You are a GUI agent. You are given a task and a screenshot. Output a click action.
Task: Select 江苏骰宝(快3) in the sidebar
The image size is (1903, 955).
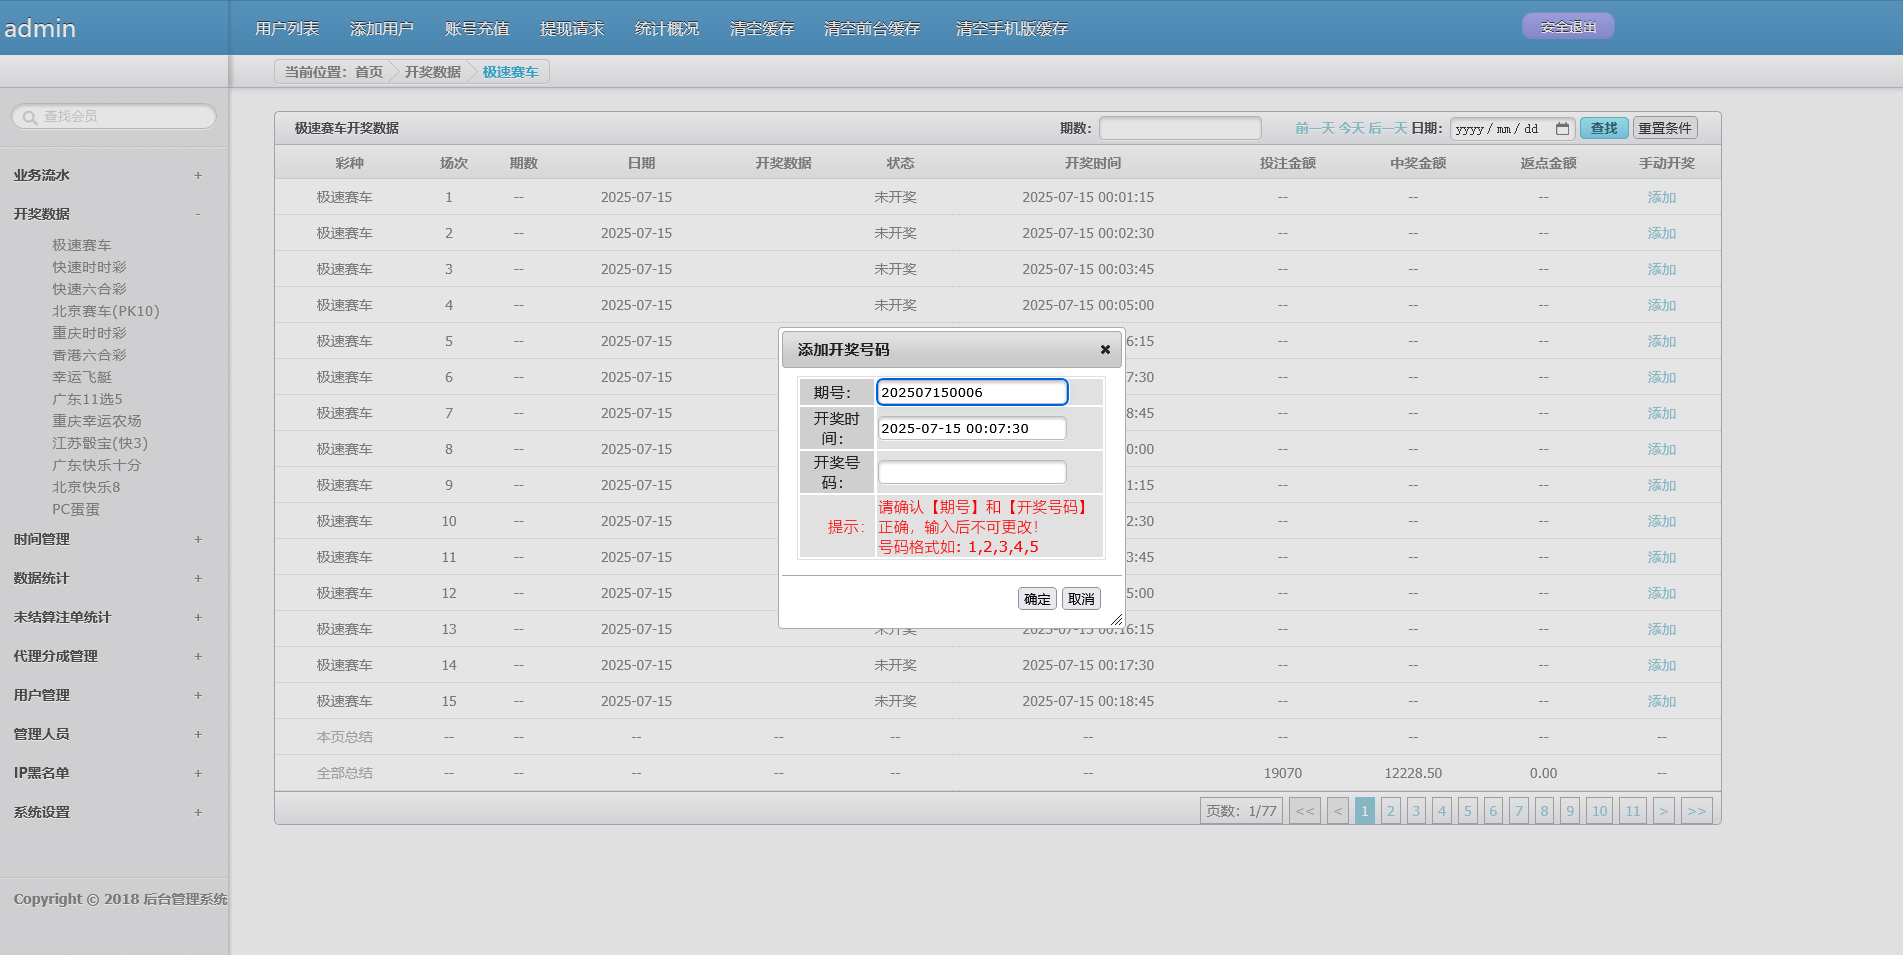(100, 443)
